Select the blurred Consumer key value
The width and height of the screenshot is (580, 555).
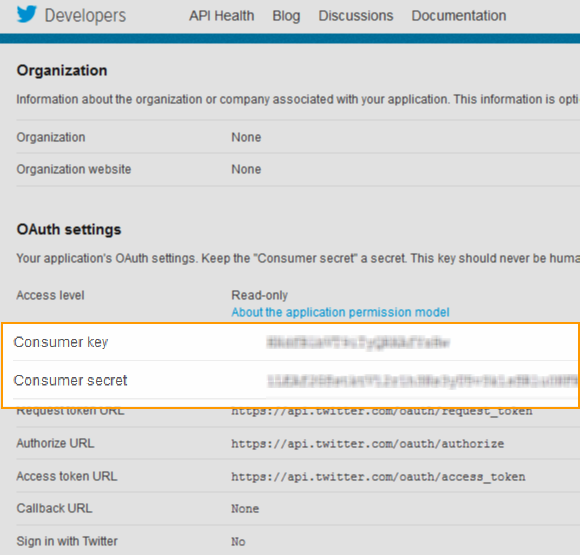[358, 343]
